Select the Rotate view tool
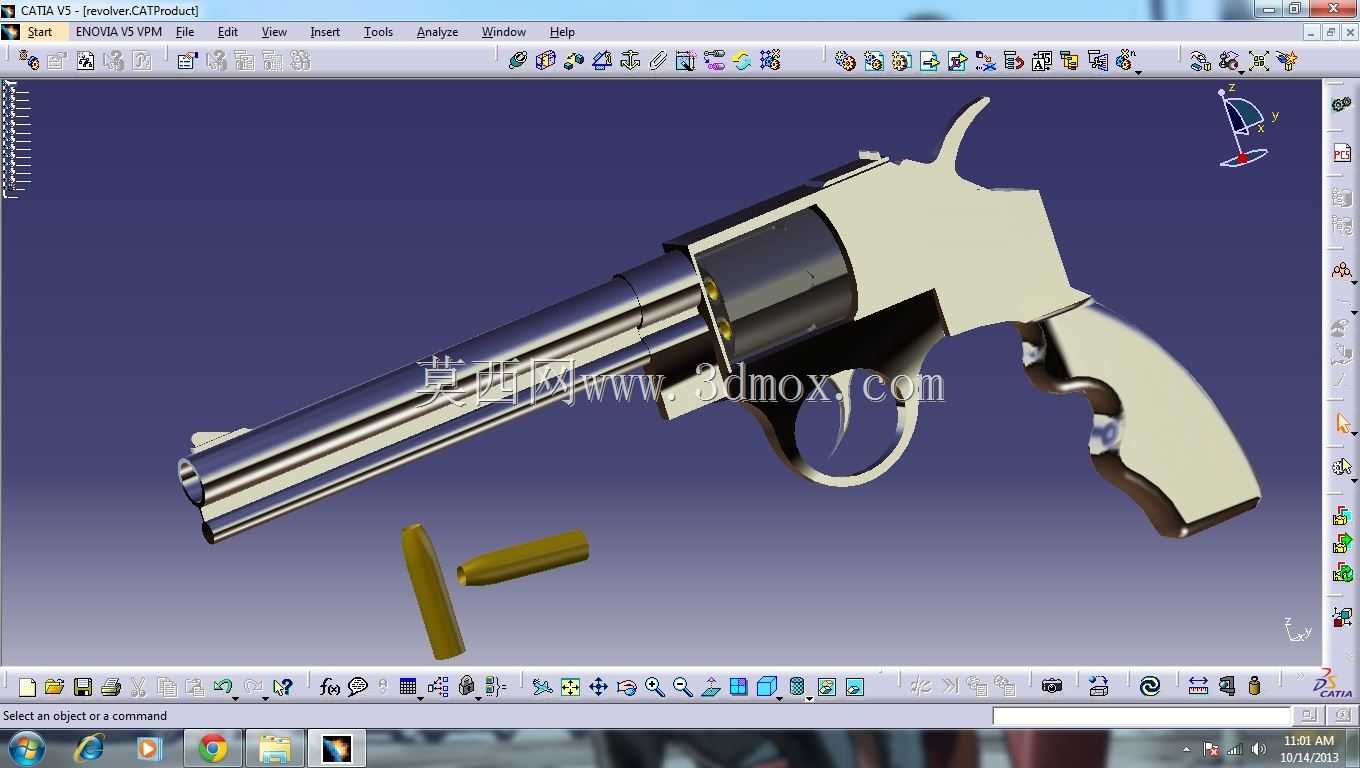Viewport: 1360px width, 768px height. 627,687
